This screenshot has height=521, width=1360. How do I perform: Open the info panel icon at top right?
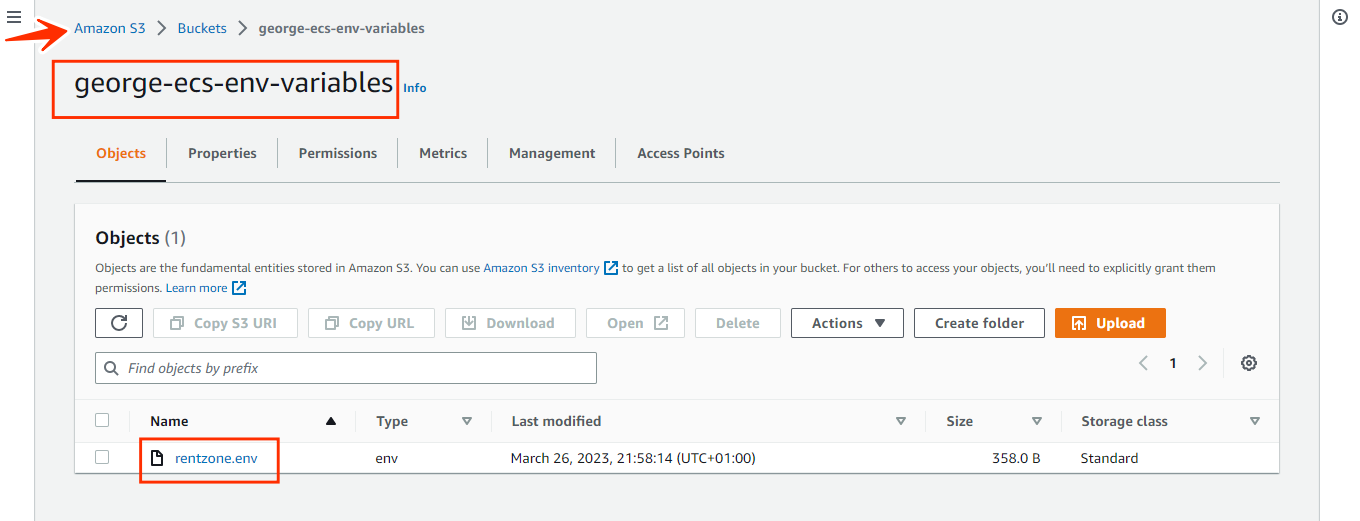coord(1341,19)
